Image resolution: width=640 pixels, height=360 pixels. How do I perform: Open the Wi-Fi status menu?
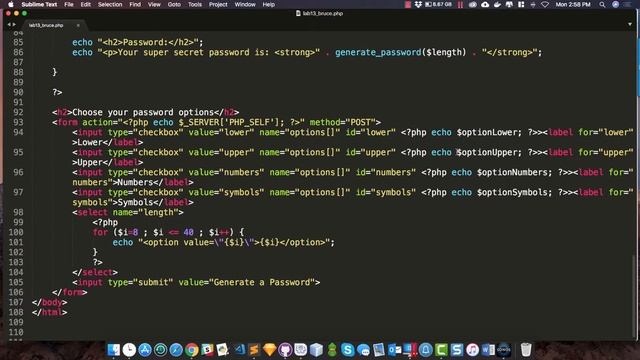click(545, 4)
